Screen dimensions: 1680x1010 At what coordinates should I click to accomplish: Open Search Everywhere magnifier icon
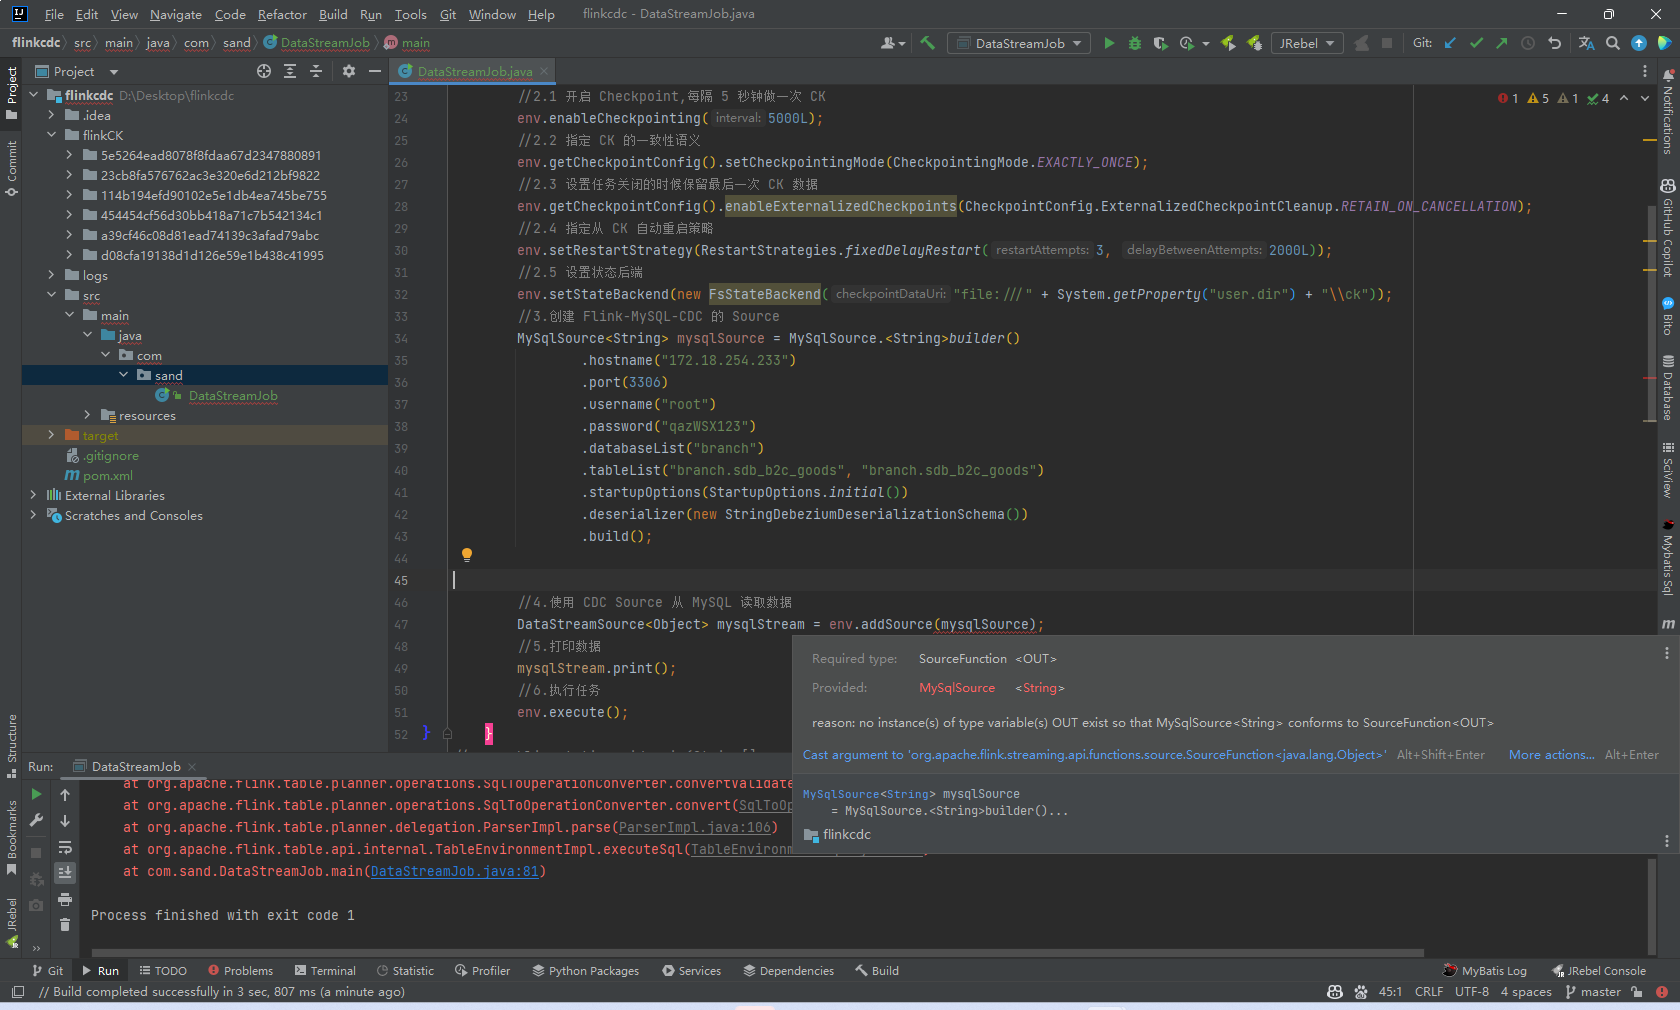1613,43
